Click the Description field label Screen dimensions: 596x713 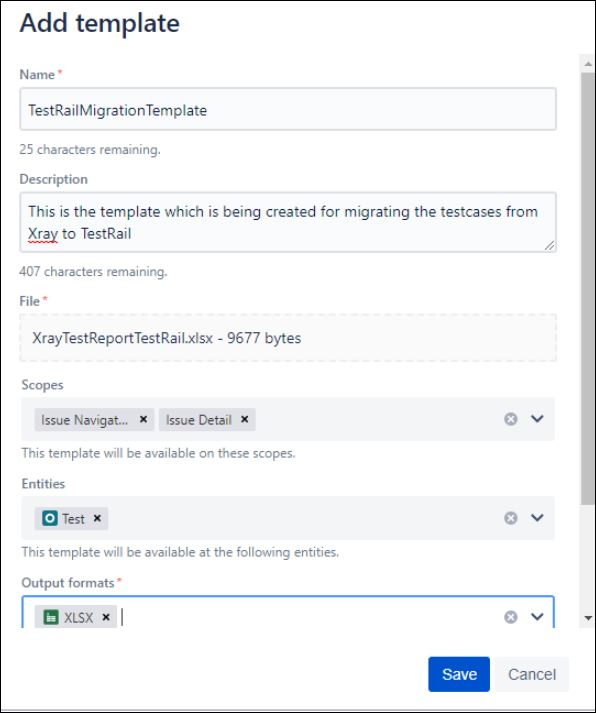point(54,179)
